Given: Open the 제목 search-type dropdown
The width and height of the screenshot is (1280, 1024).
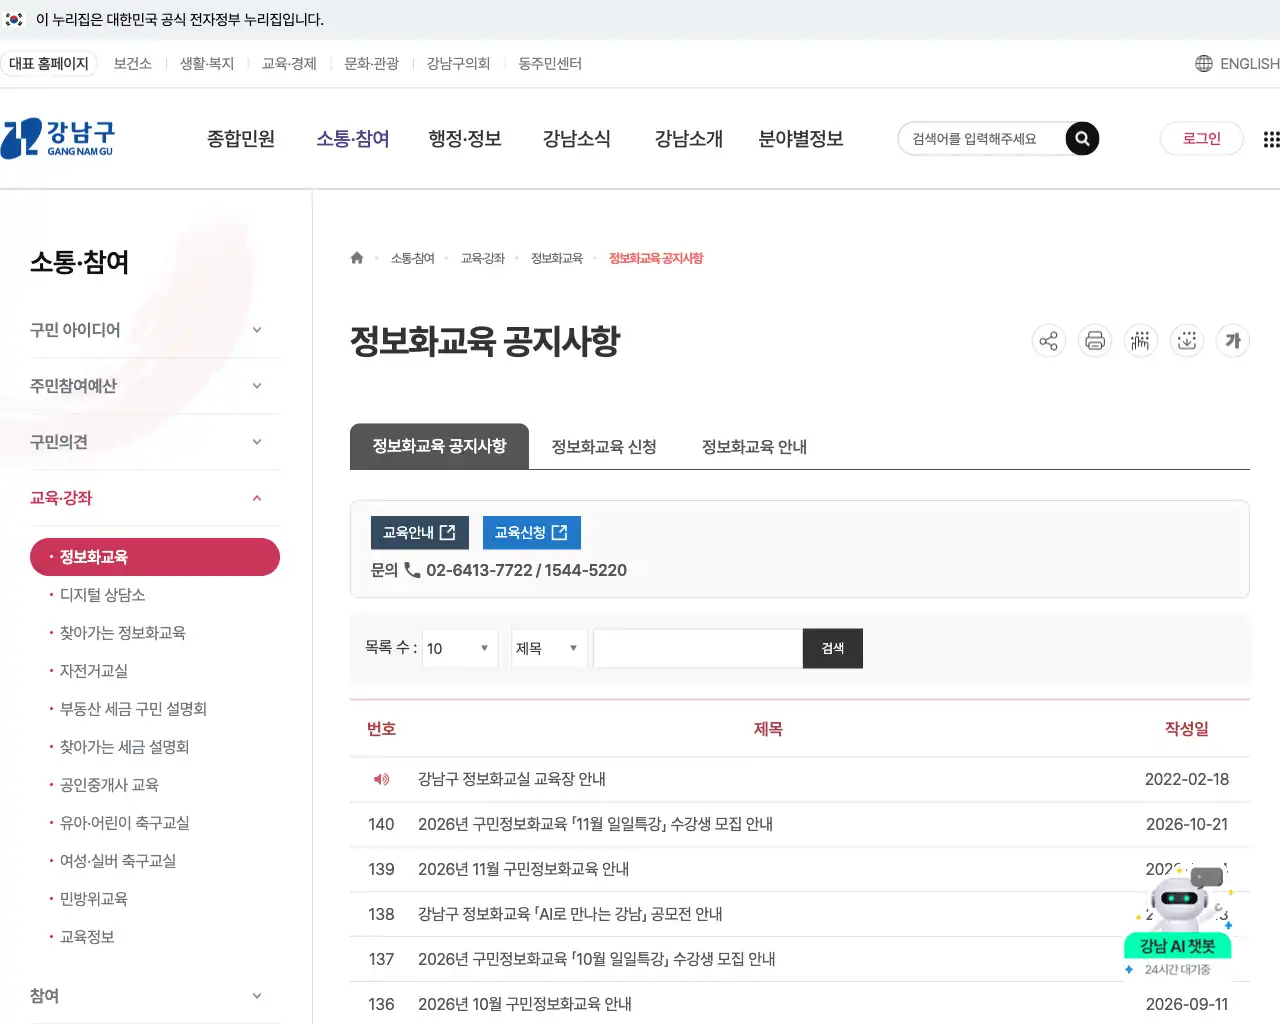Looking at the screenshot, I should pos(549,648).
